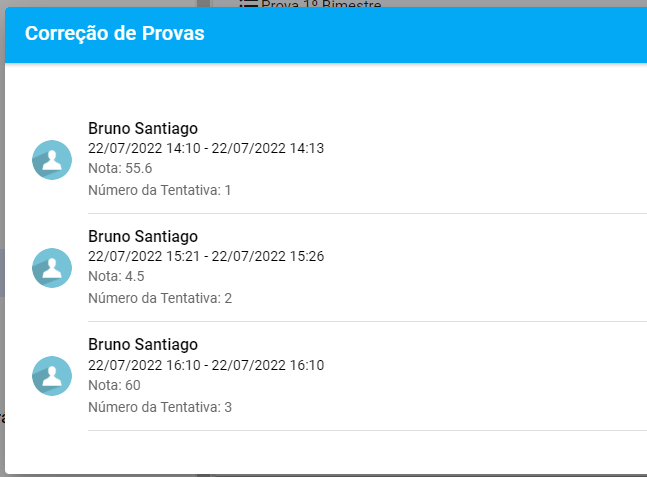The height and width of the screenshot is (477, 647).
Task: Click the Nota: 60 grade line
Action: pos(114,385)
